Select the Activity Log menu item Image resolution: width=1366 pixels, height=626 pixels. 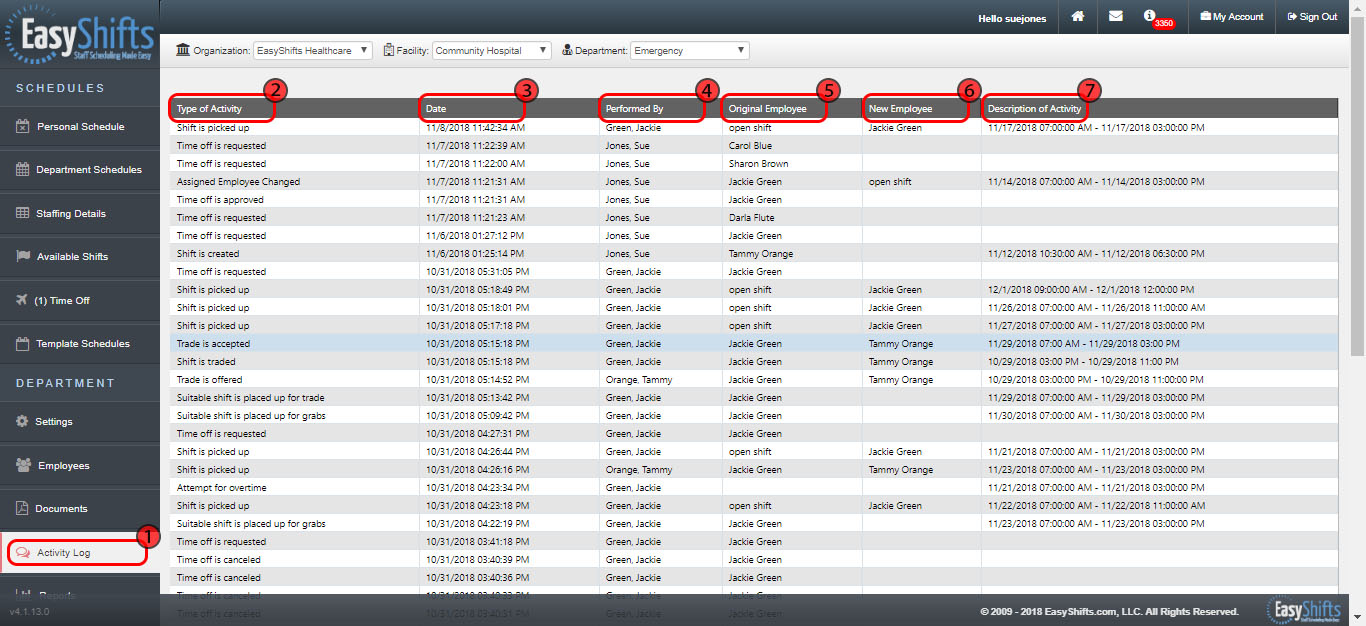[x=80, y=553]
